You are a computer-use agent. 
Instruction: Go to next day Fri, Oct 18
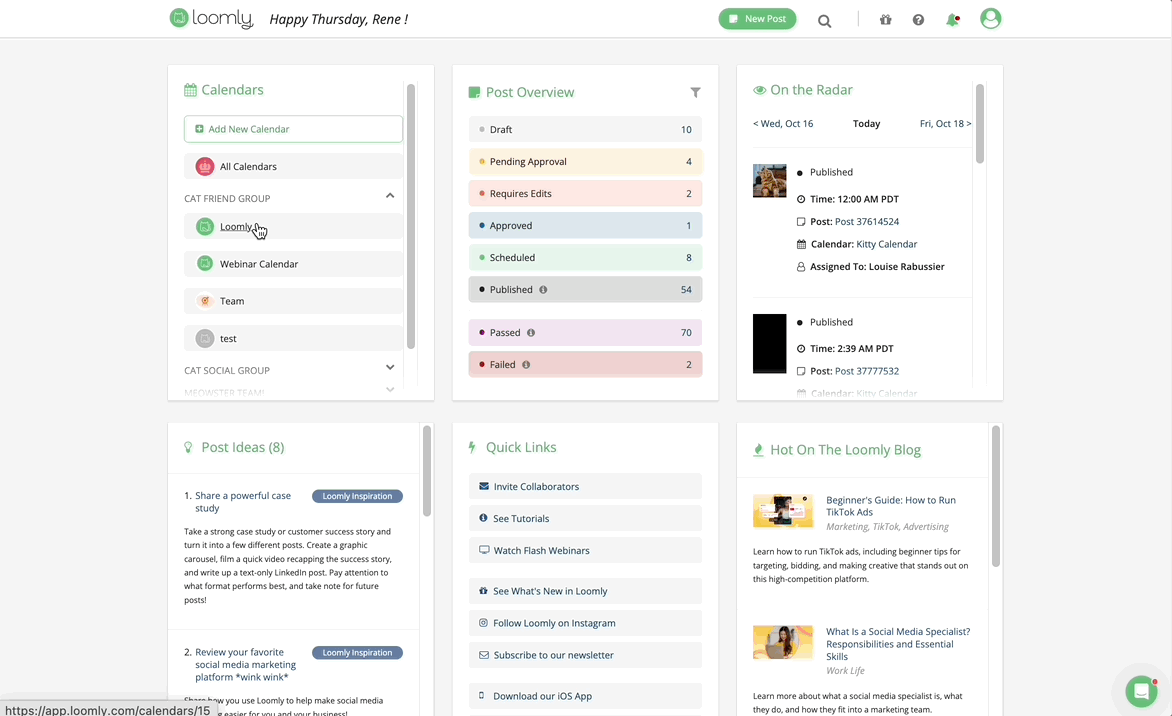pos(945,124)
